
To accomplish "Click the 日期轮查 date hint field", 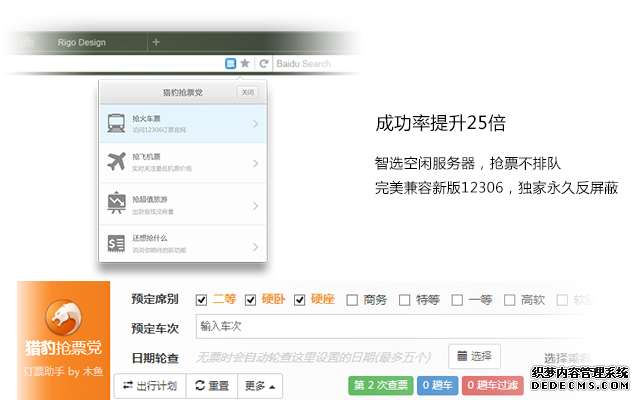I will tap(313, 358).
